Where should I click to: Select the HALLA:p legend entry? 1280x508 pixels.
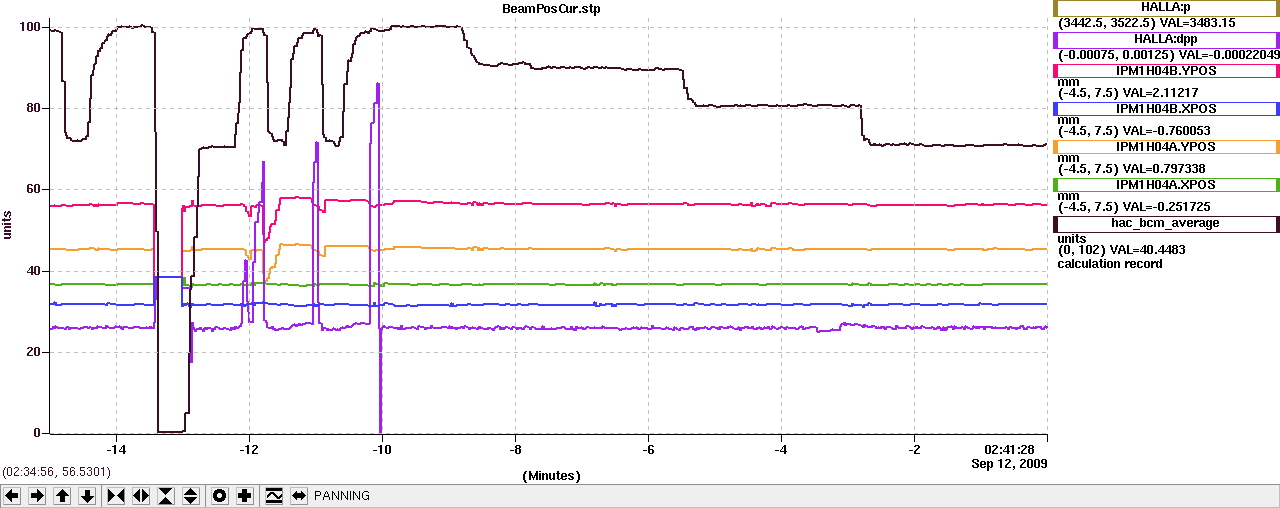coord(1167,7)
